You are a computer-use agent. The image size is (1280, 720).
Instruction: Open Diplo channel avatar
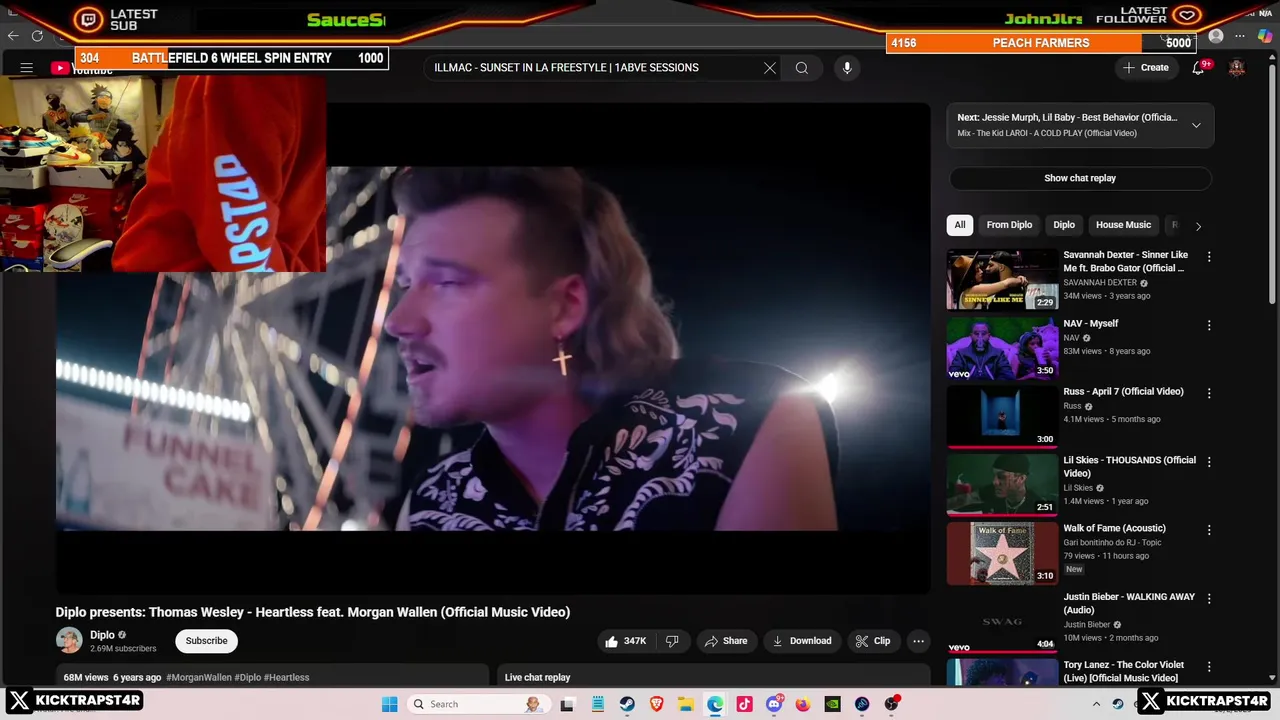[x=69, y=641]
